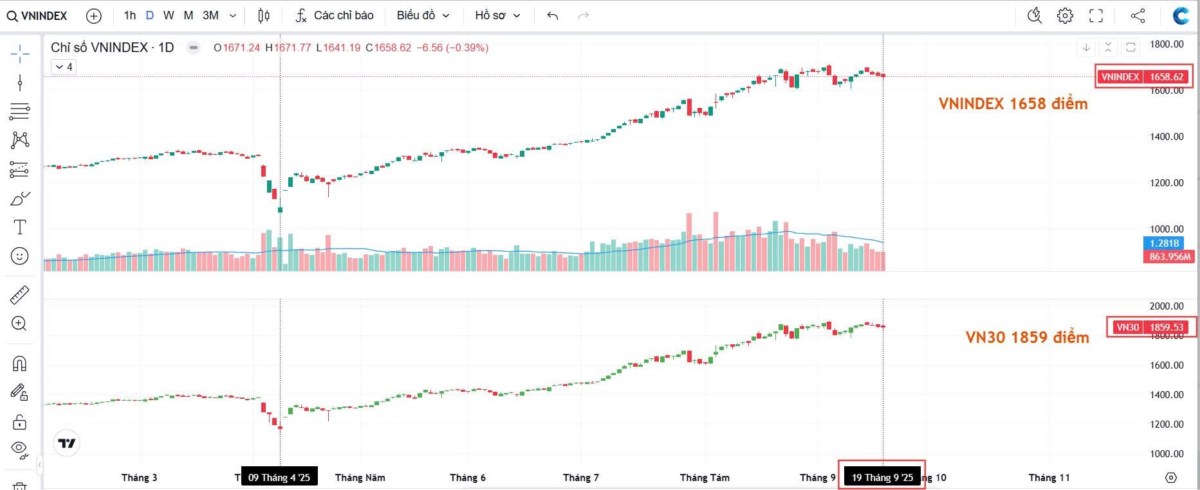The width and height of the screenshot is (1200, 490).
Task: Click the Tháng 11 time axis label
Action: click(x=1049, y=478)
